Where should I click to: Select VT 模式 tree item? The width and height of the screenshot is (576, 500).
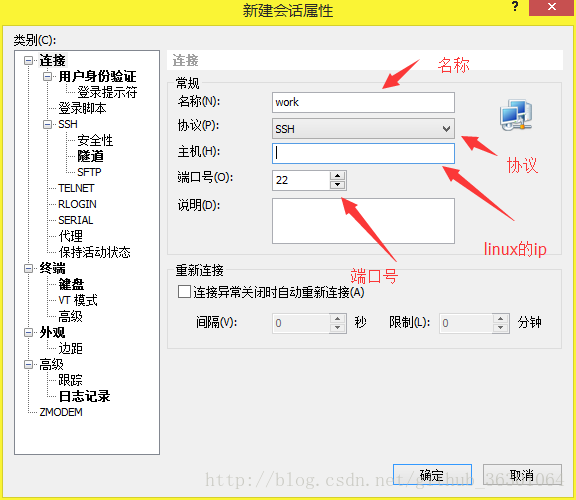point(78,301)
